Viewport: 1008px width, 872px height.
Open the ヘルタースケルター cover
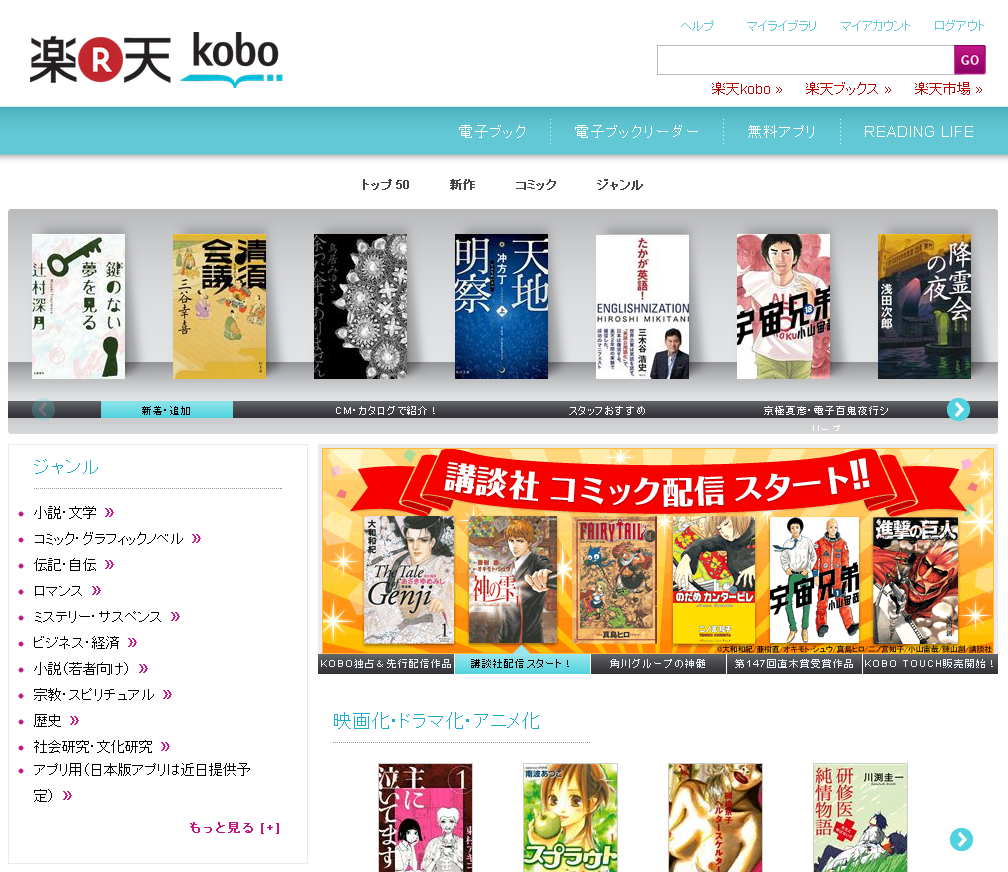pyautogui.click(x=715, y=817)
